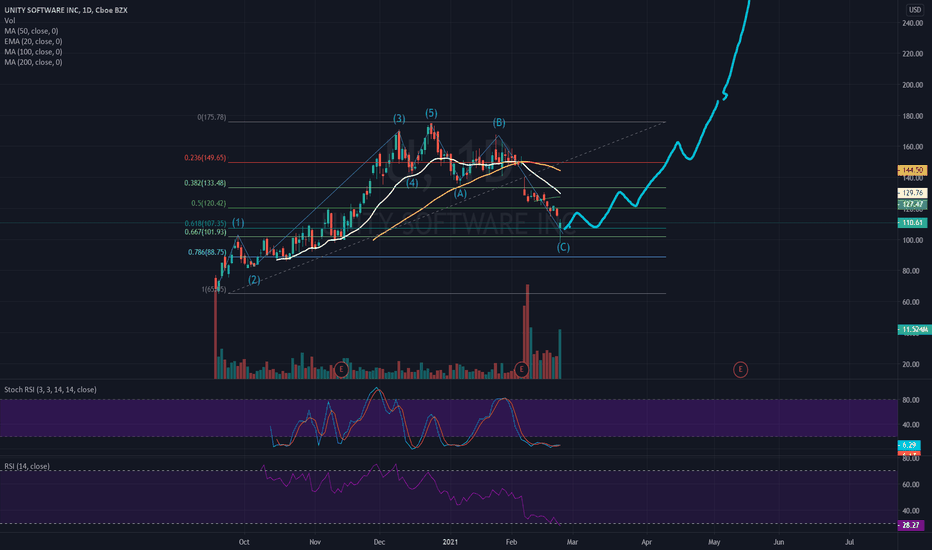Viewport: 932px width, 550px height.
Task: Click Nov on the time axis
Action: point(315,542)
